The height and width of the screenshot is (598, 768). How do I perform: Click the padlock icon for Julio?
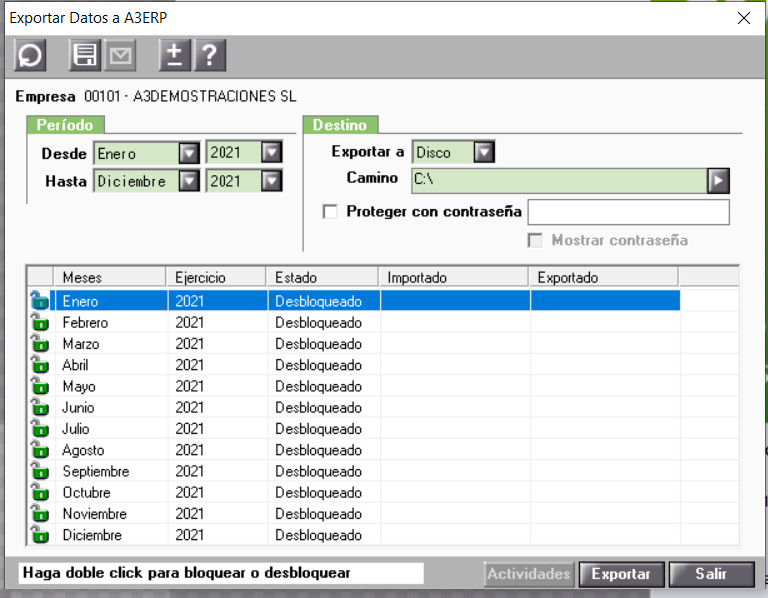click(x=40, y=429)
